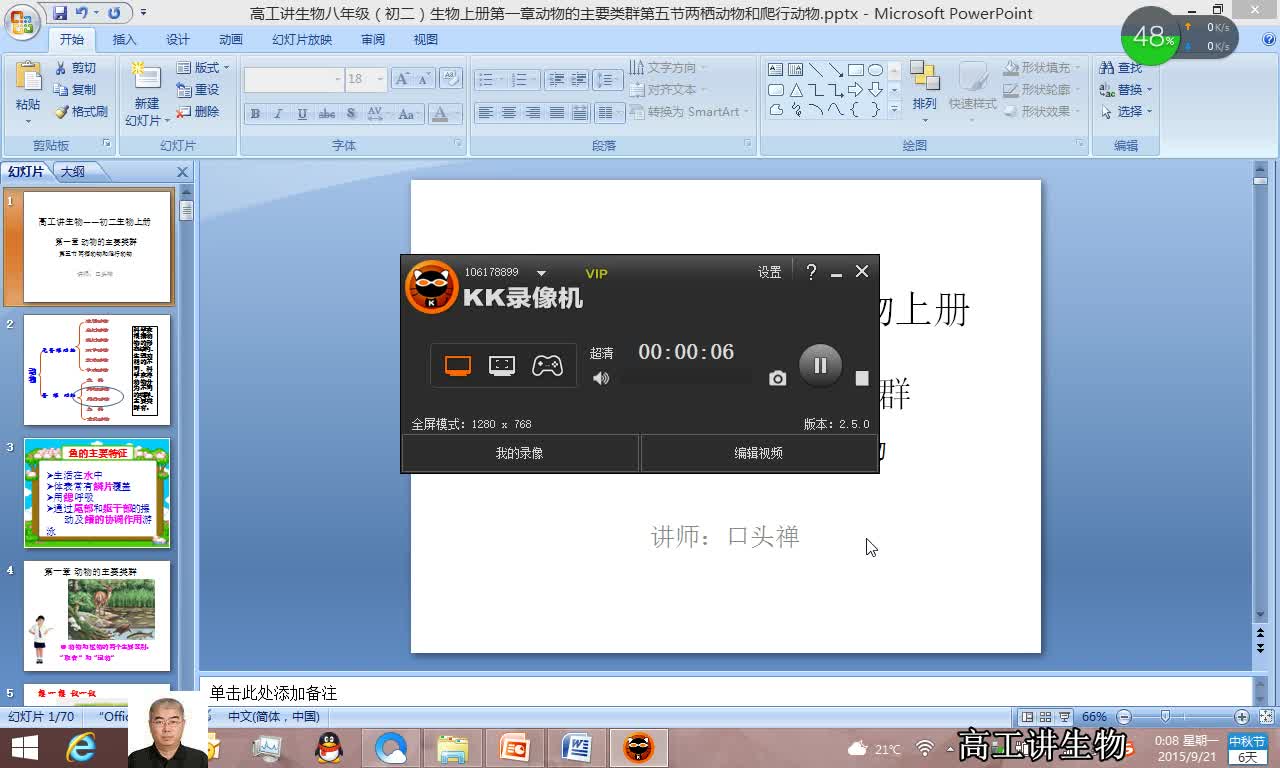Pause recording in KK录像机
Image resolution: width=1280 pixels, height=768 pixels.
click(x=820, y=366)
